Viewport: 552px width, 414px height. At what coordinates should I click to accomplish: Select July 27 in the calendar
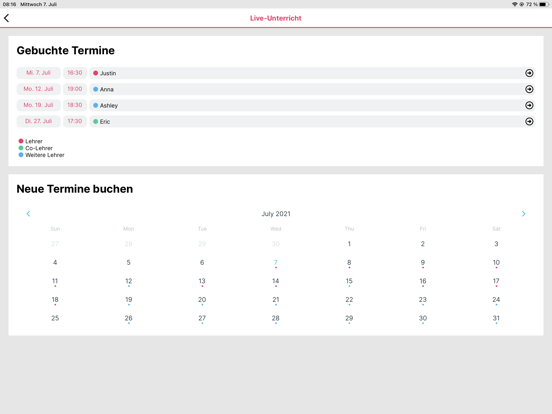(x=202, y=318)
